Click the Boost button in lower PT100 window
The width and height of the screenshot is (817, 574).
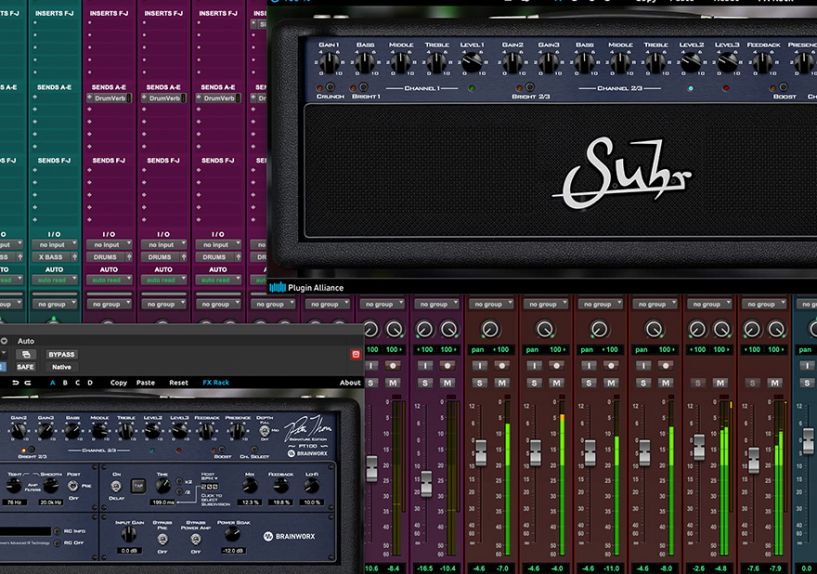222,449
